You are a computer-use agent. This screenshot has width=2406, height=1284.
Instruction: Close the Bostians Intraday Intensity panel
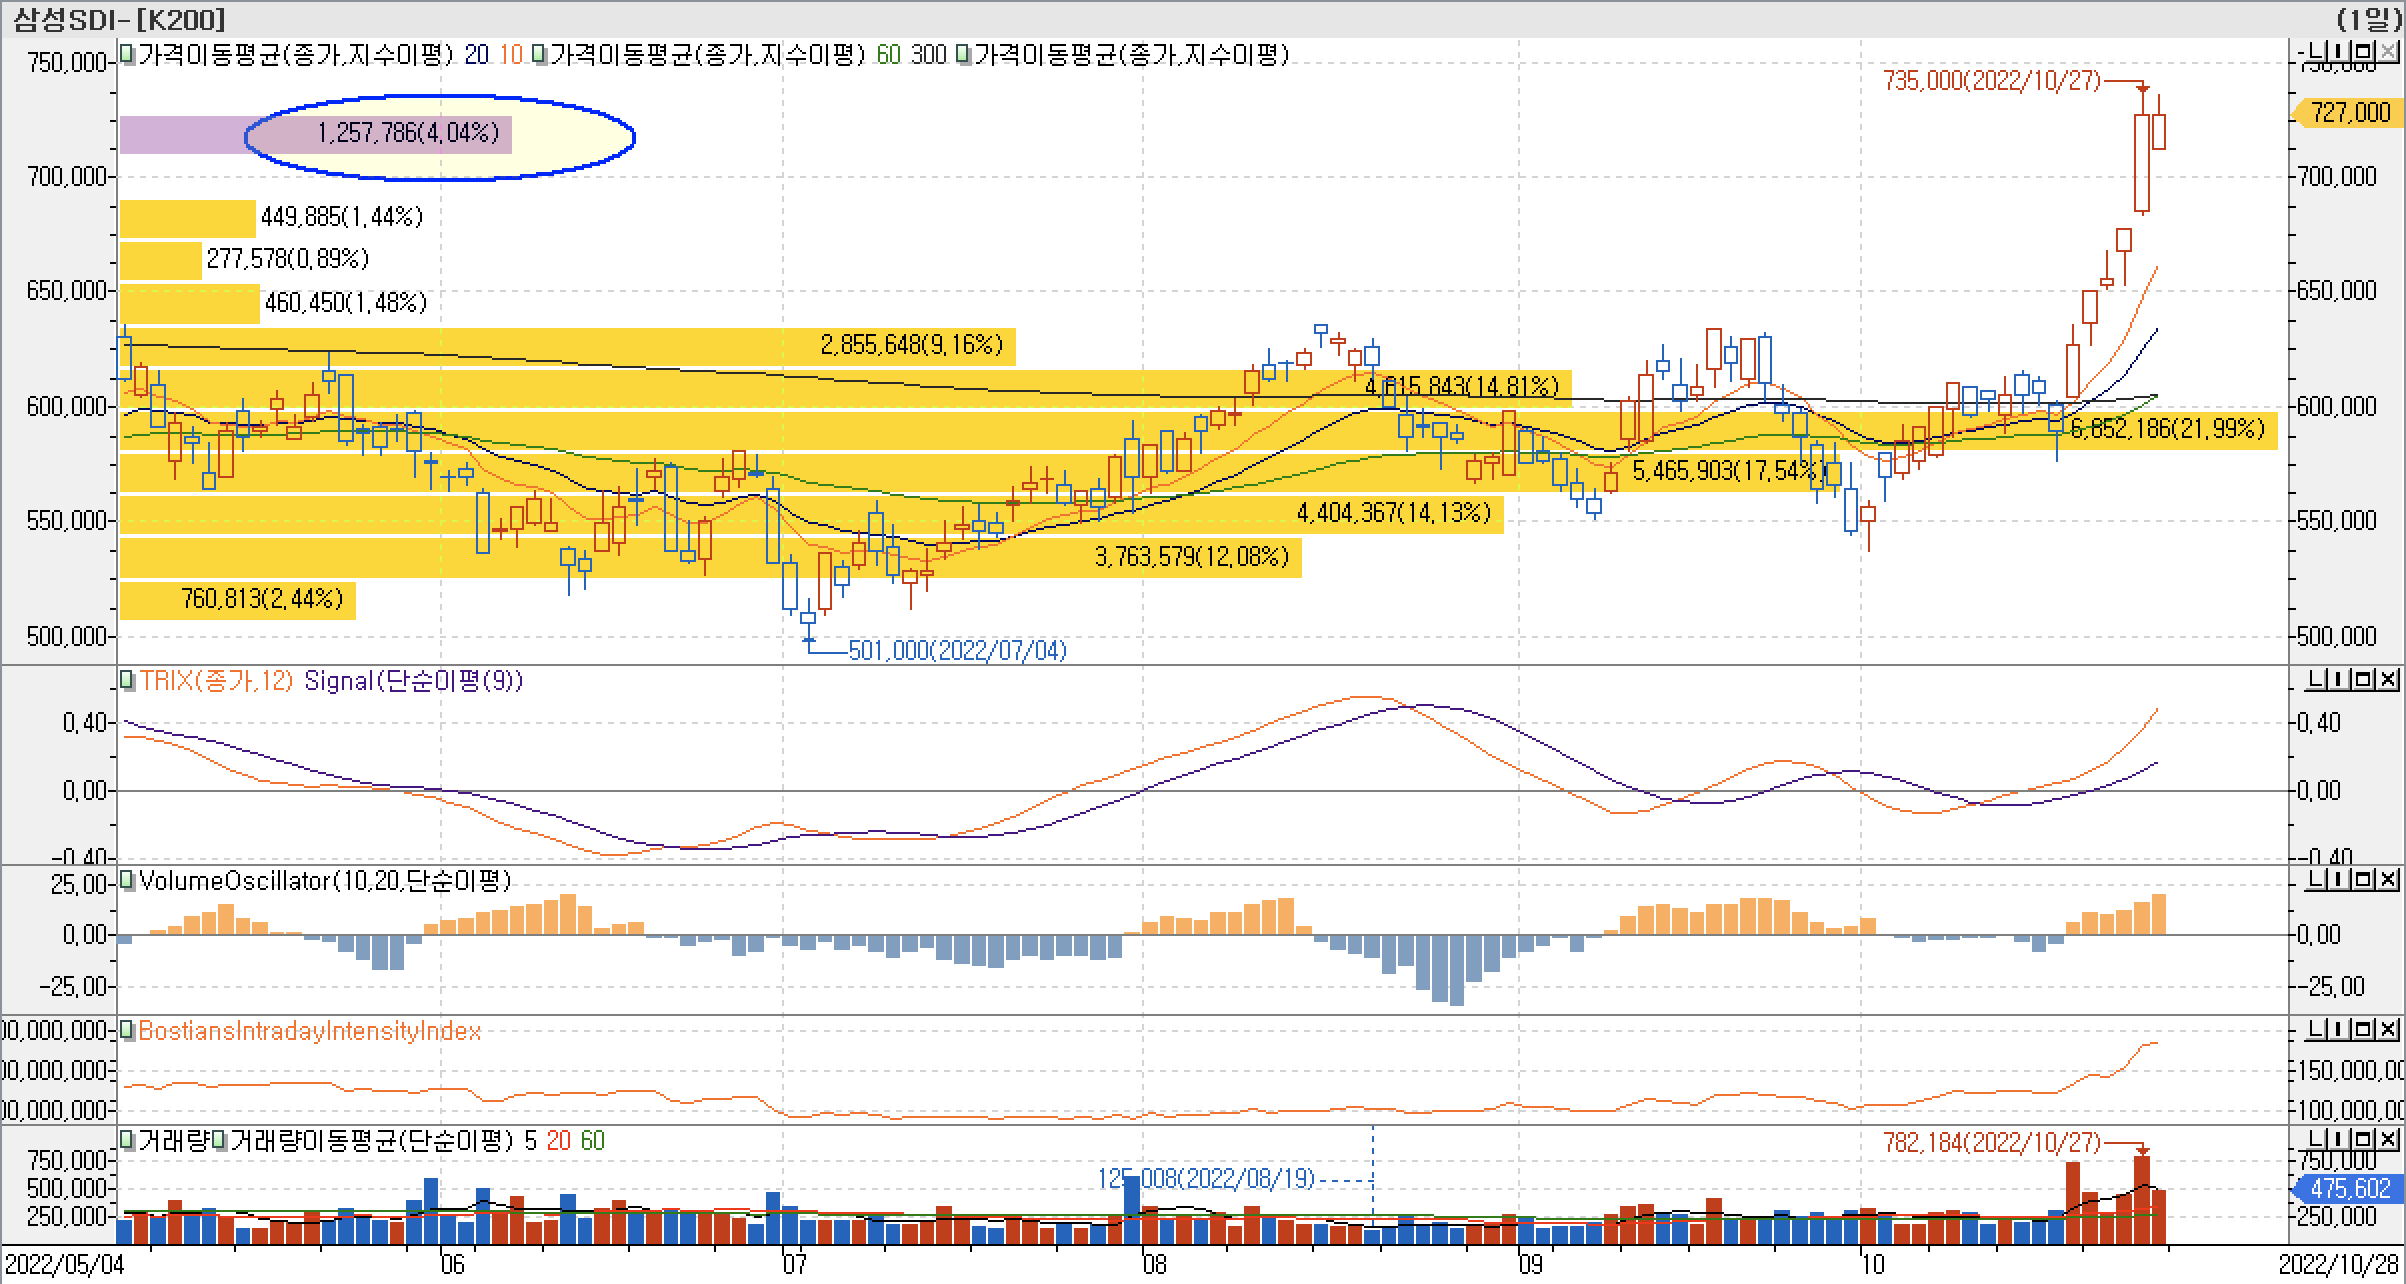point(2388,1029)
